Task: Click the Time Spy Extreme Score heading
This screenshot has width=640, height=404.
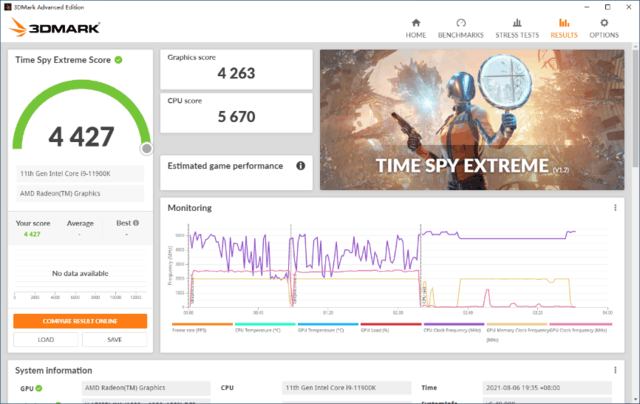Action: coord(63,60)
